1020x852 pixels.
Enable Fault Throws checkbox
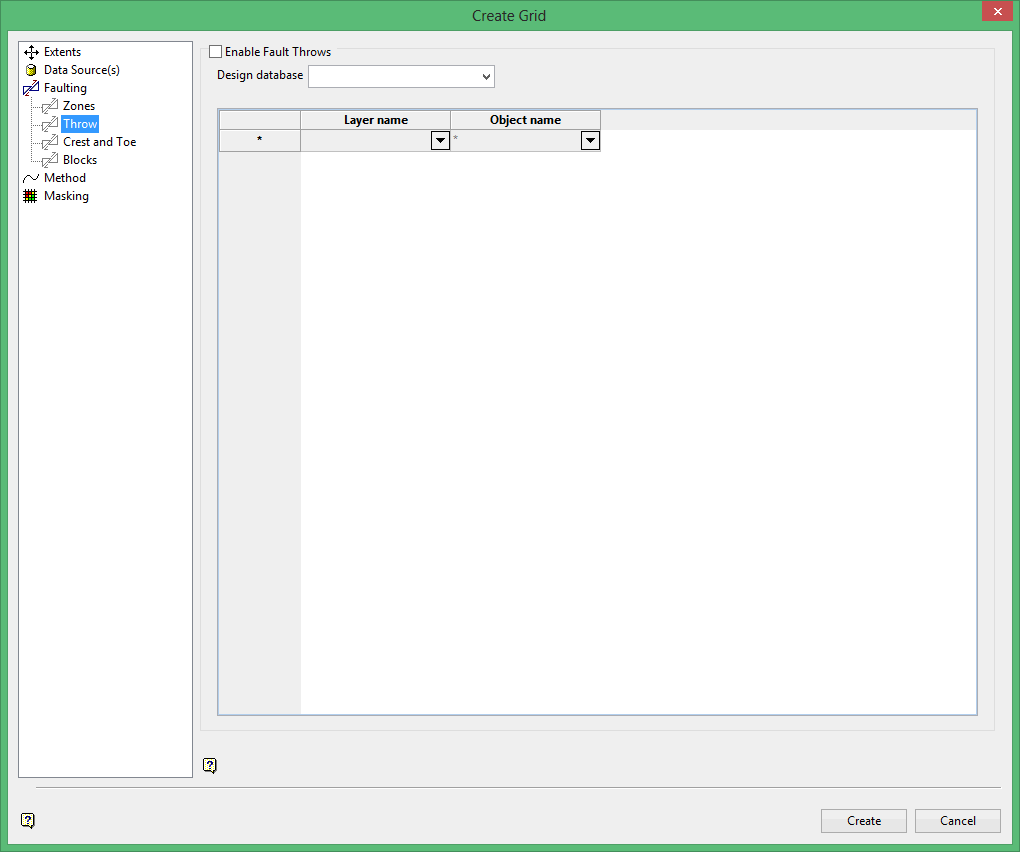click(x=215, y=51)
